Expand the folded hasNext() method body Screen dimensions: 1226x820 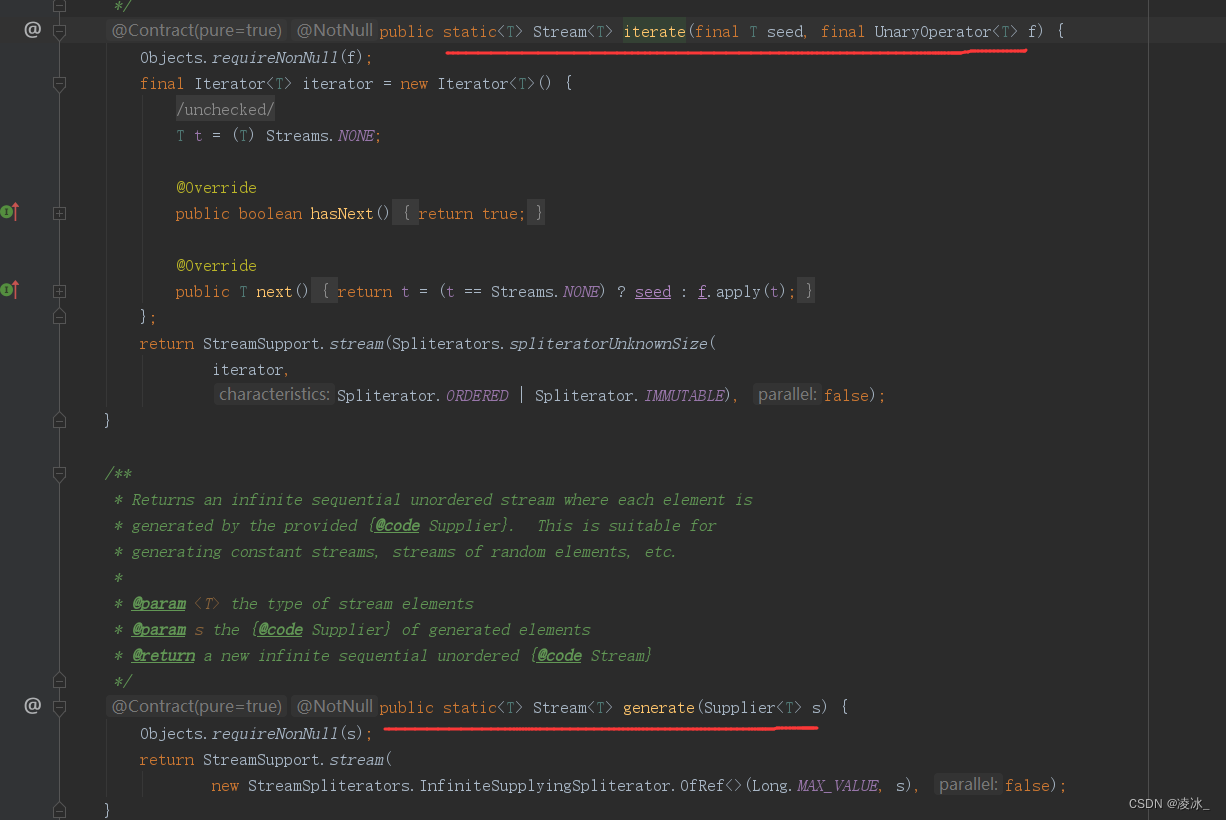[x=59, y=213]
